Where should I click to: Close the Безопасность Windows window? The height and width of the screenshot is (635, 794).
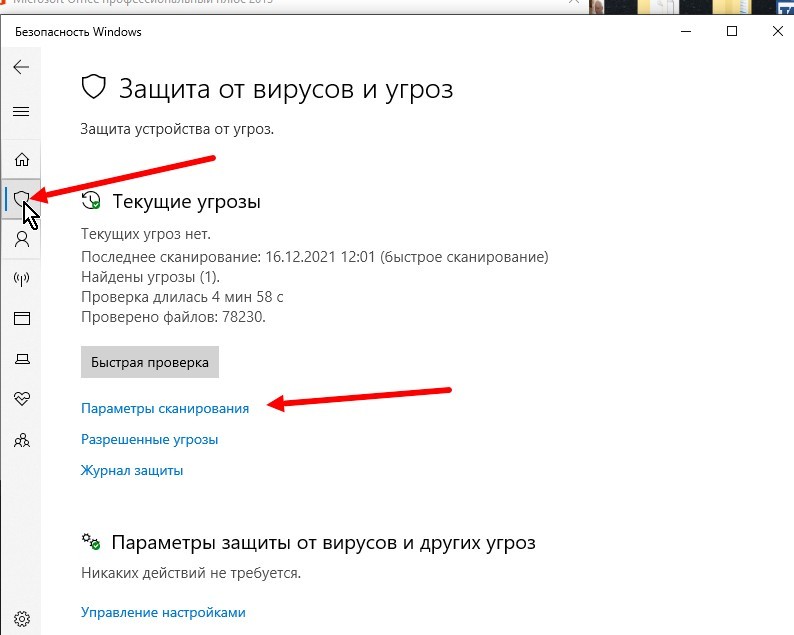[778, 31]
